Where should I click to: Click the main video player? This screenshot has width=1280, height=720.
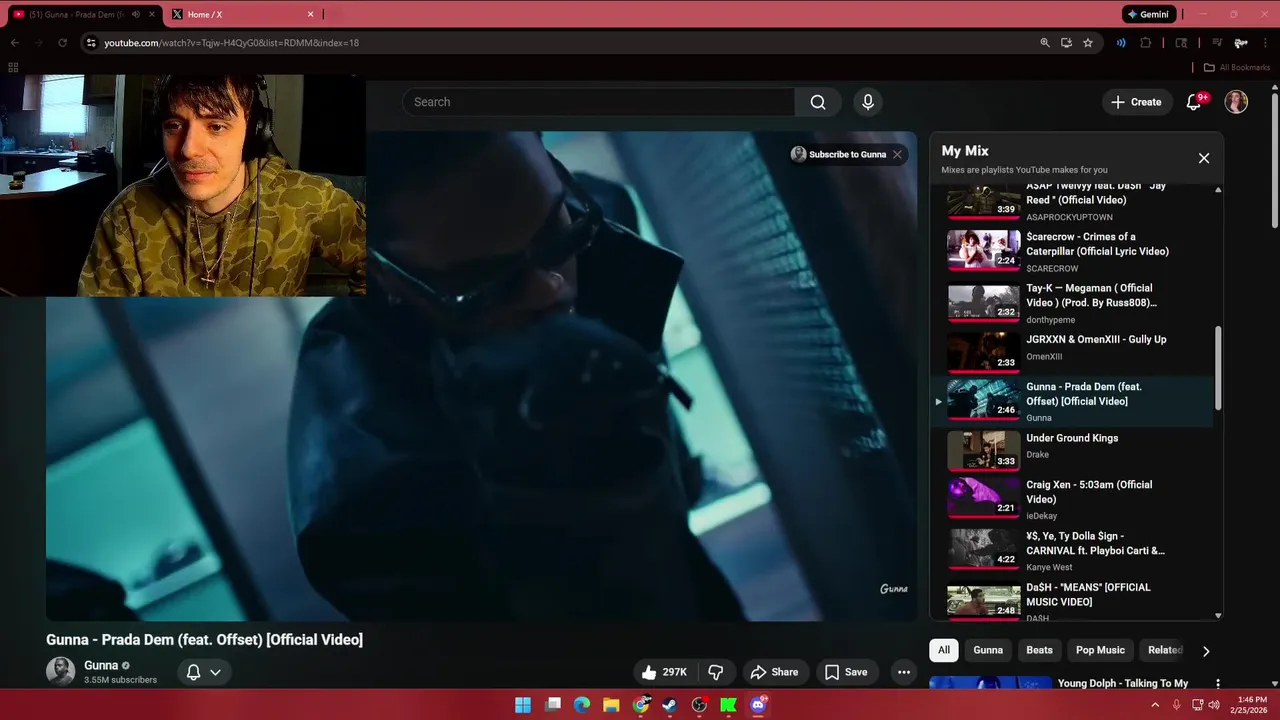pyautogui.click(x=481, y=376)
